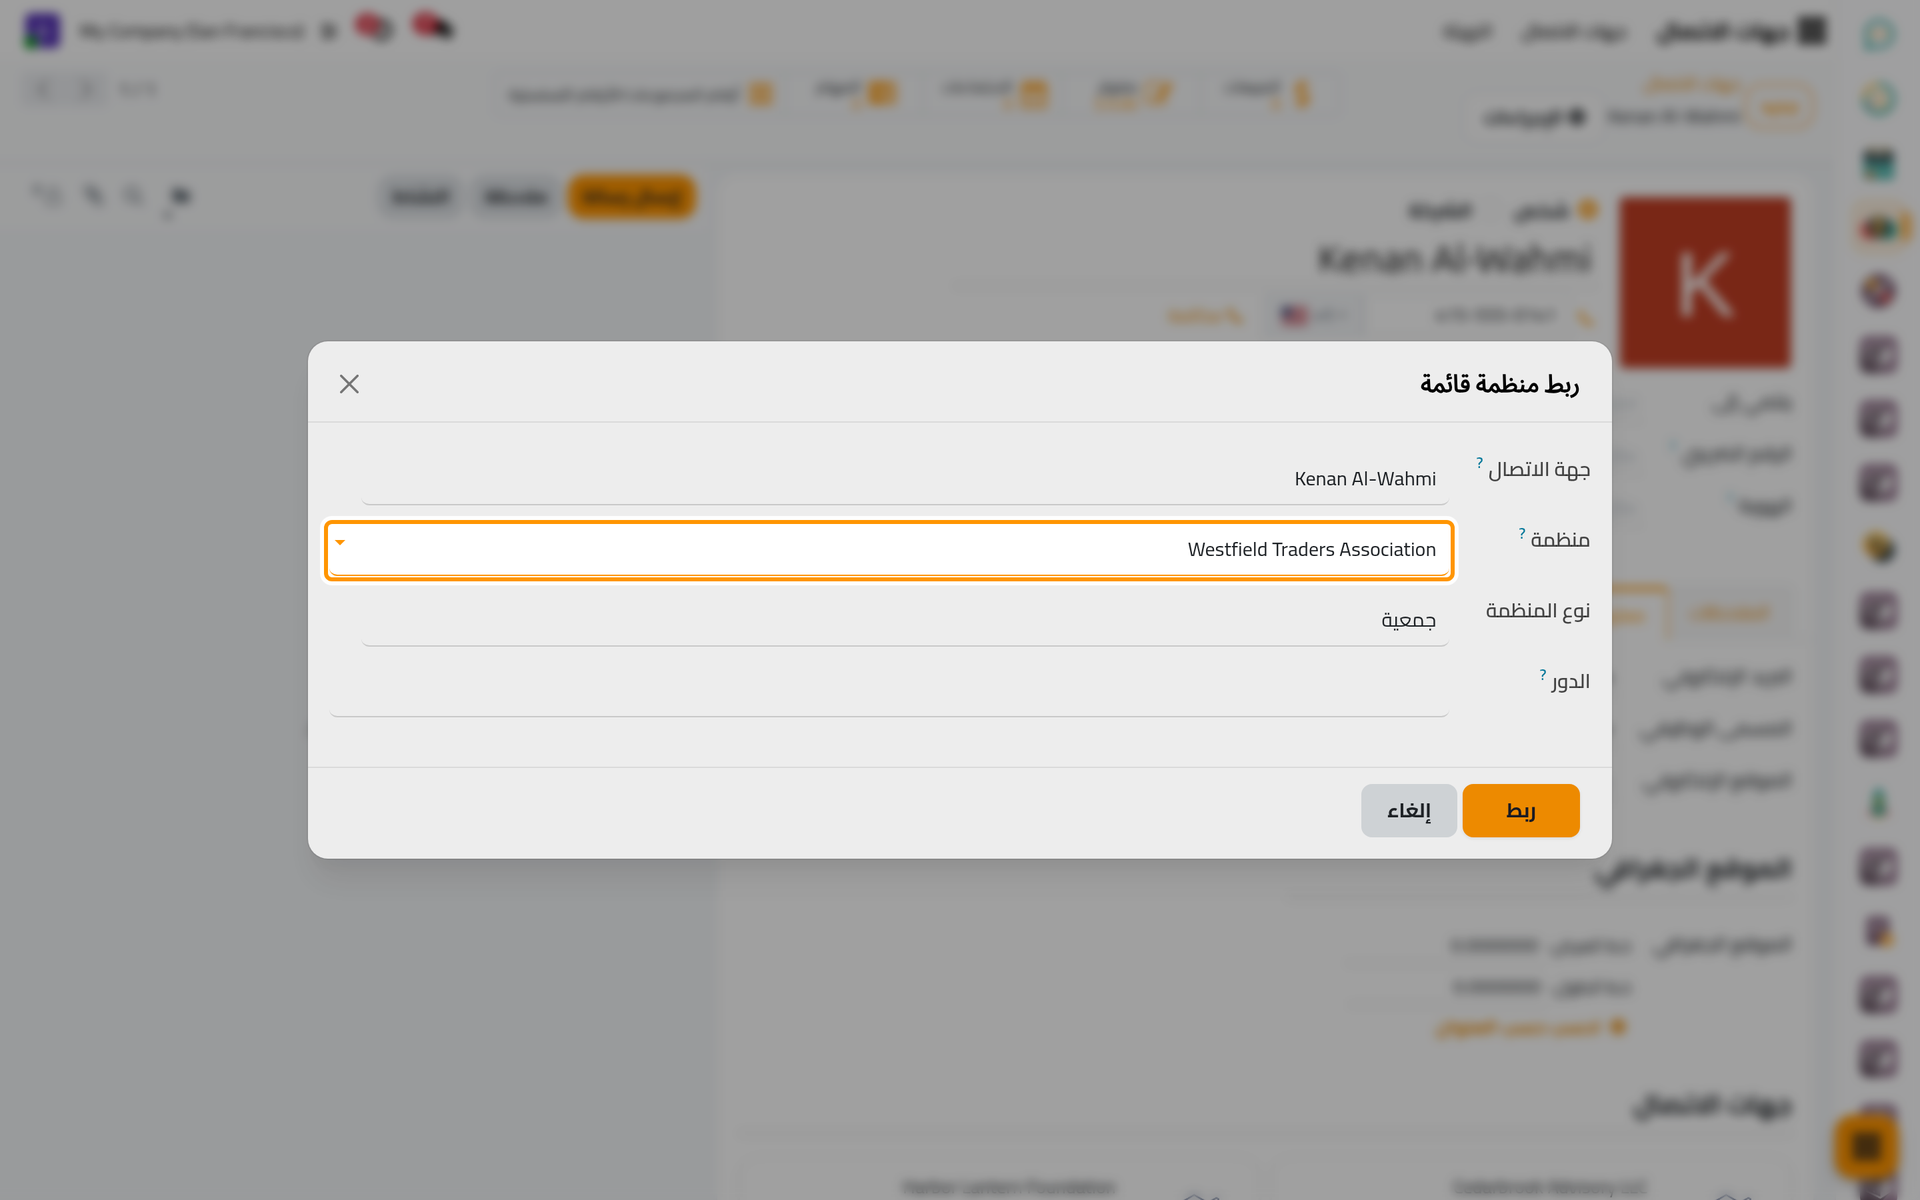Click the ربط confirm button

(x=1520, y=810)
